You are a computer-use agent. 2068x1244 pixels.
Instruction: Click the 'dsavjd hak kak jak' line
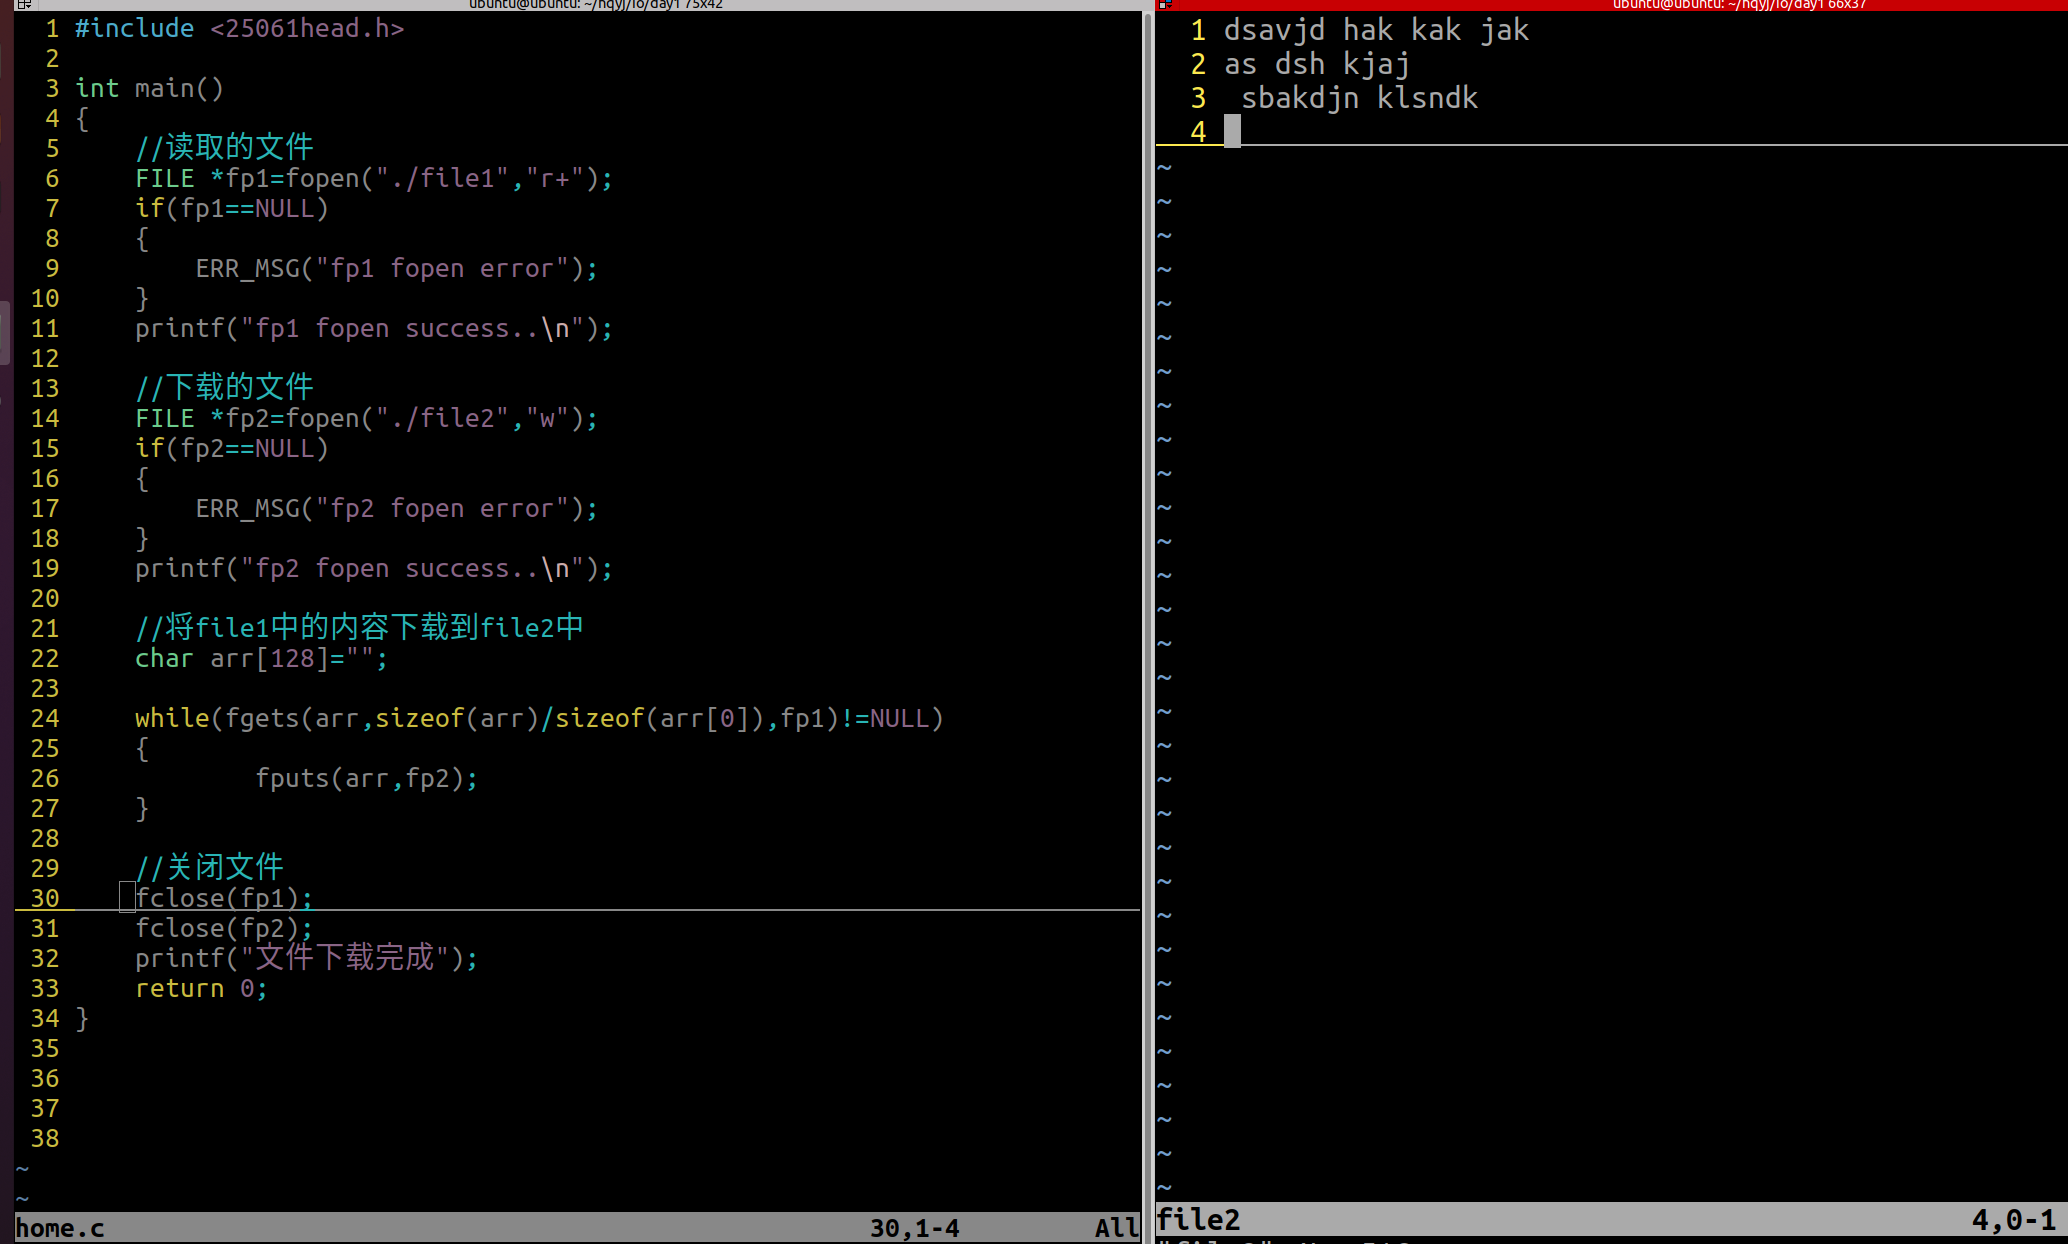click(x=1375, y=31)
